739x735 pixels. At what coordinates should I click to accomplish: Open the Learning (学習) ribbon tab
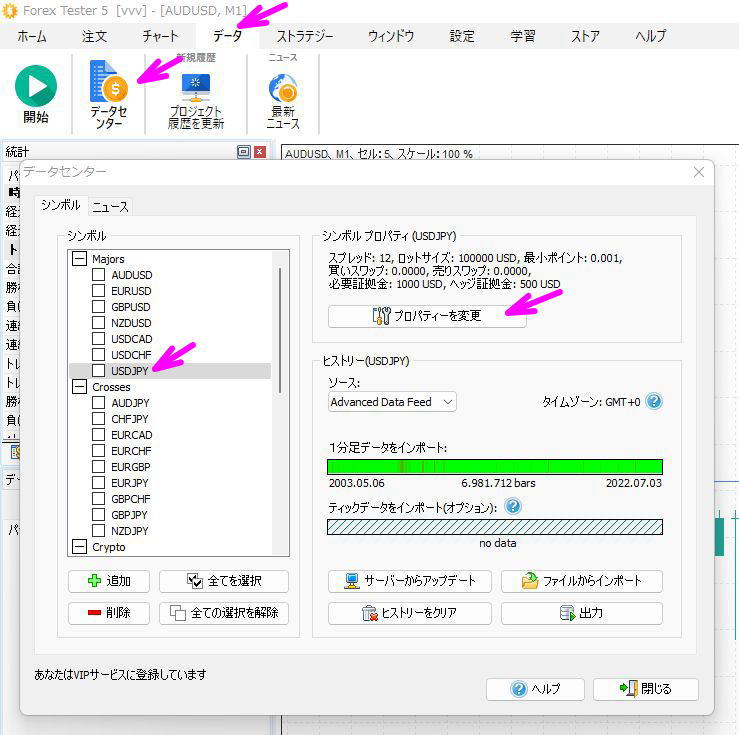tap(523, 36)
